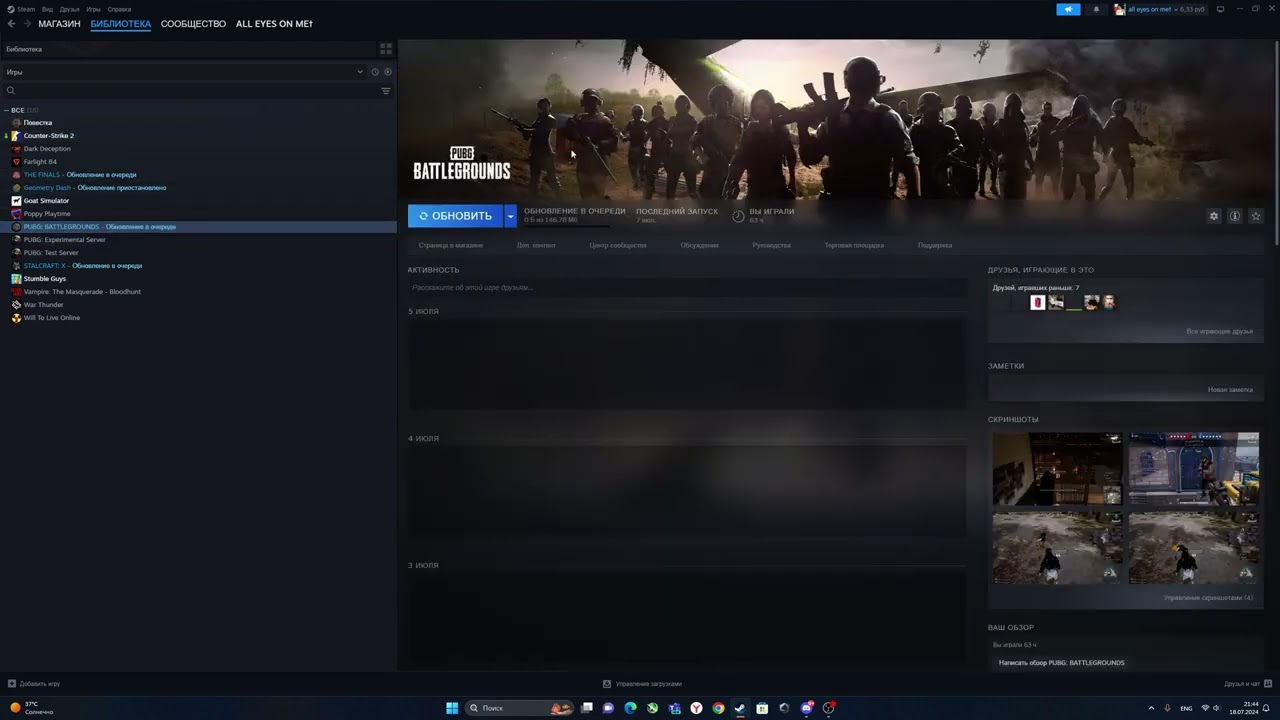Viewport: 1280px width, 720px height.
Task: Open the Справка menu
Action: (x=119, y=9)
